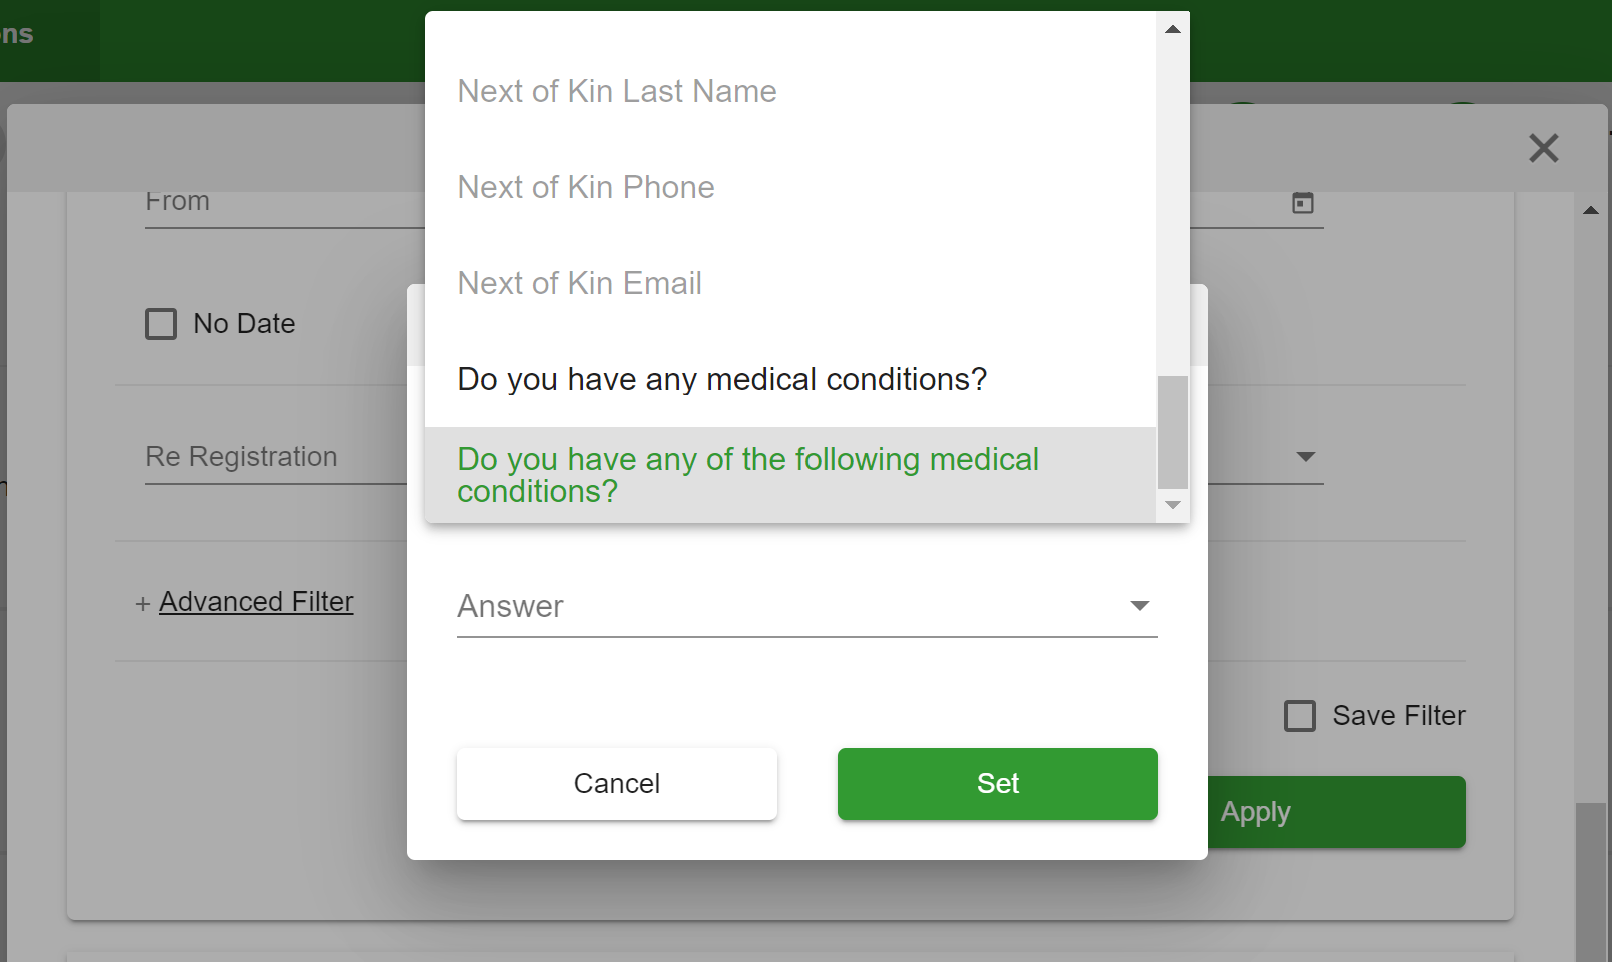Click the dropdown list scroll-down arrow
1612x962 pixels.
1173,505
